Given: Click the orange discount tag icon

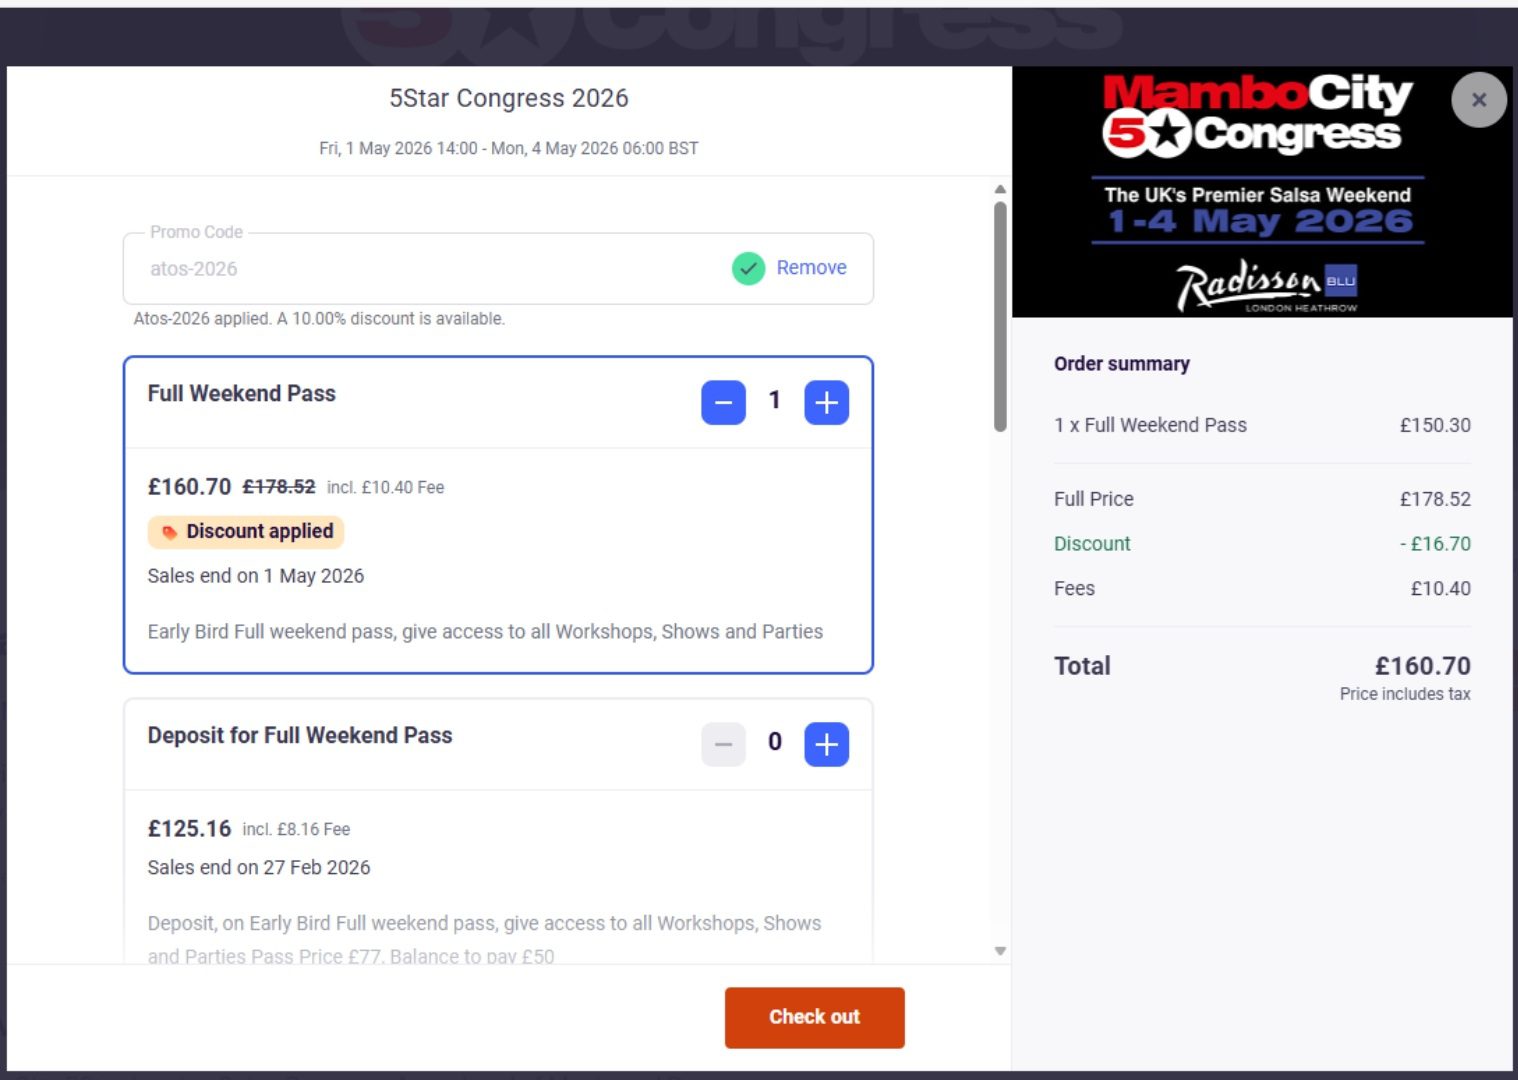Looking at the screenshot, I should (170, 532).
